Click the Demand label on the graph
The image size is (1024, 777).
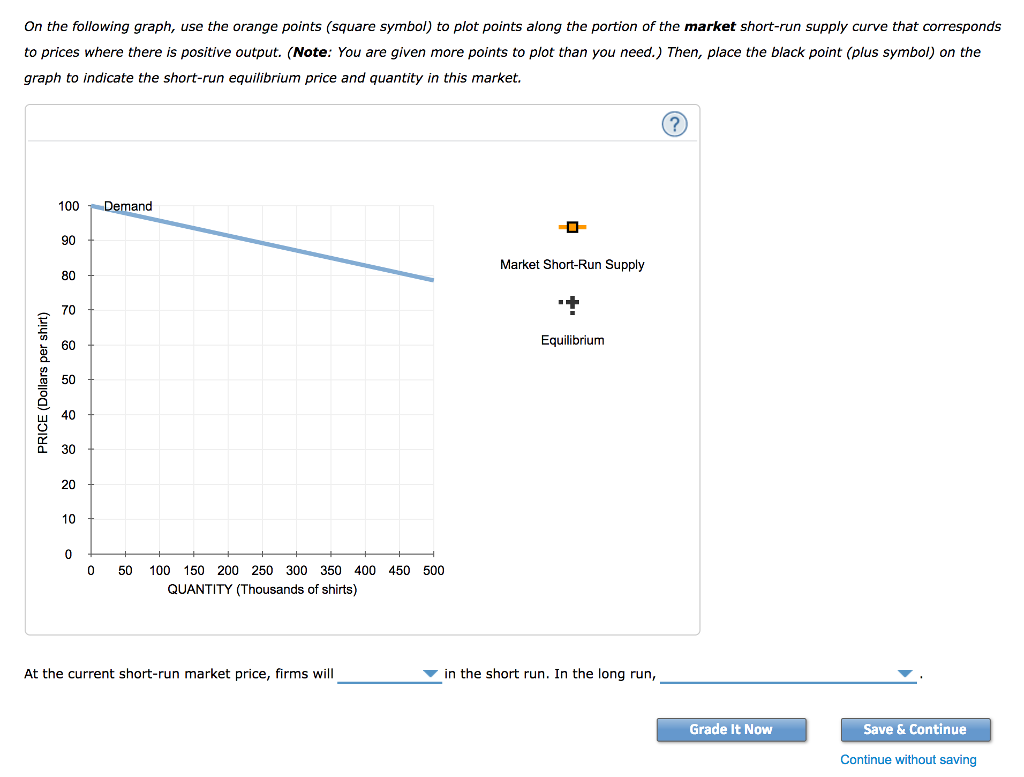tap(130, 206)
